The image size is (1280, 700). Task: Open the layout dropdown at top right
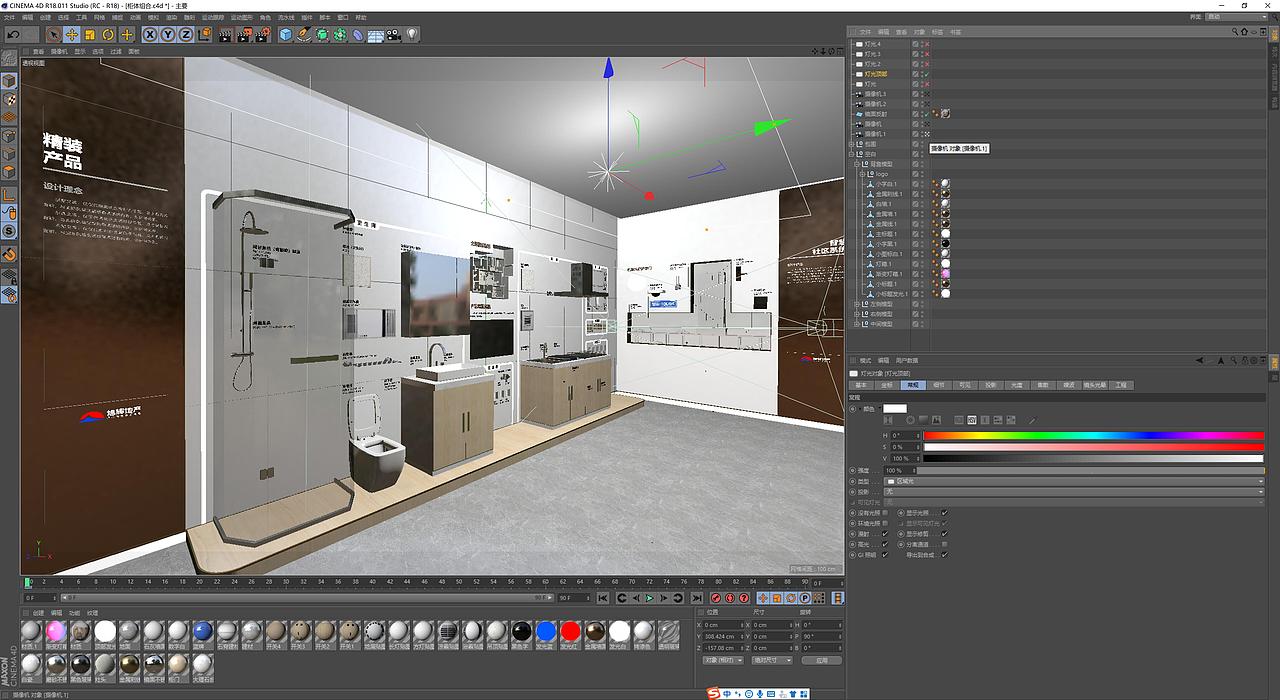1236,17
